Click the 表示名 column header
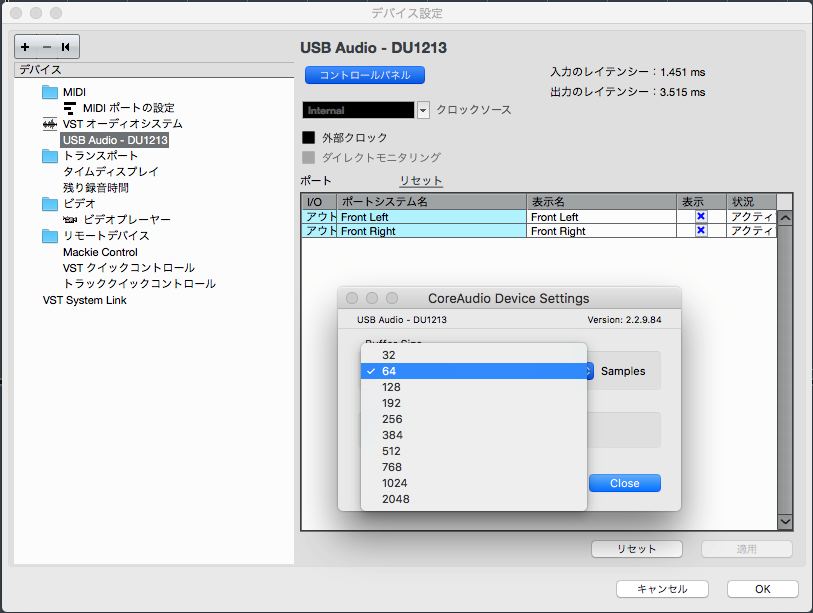The height and width of the screenshot is (613, 813). [601, 202]
